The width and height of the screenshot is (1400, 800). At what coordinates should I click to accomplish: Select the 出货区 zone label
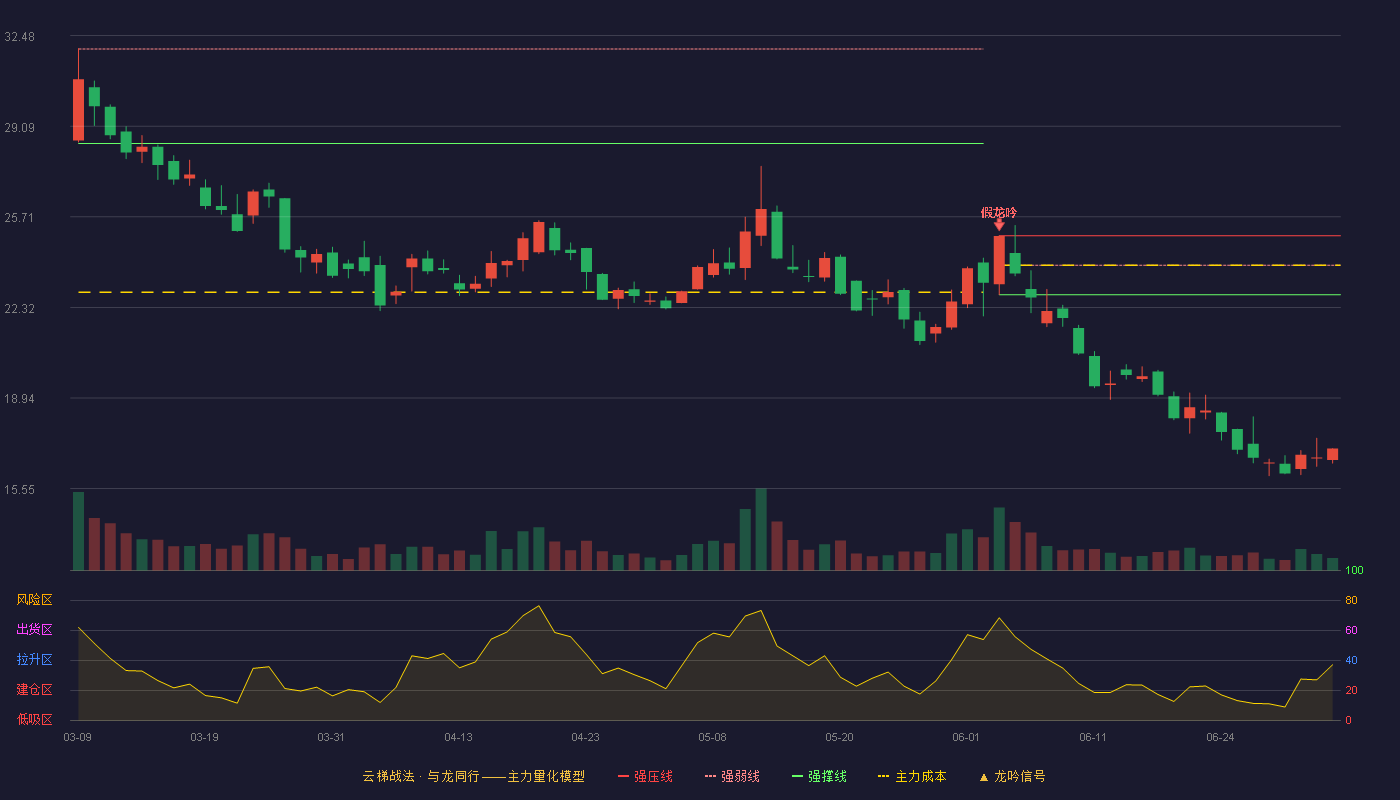tap(34, 630)
